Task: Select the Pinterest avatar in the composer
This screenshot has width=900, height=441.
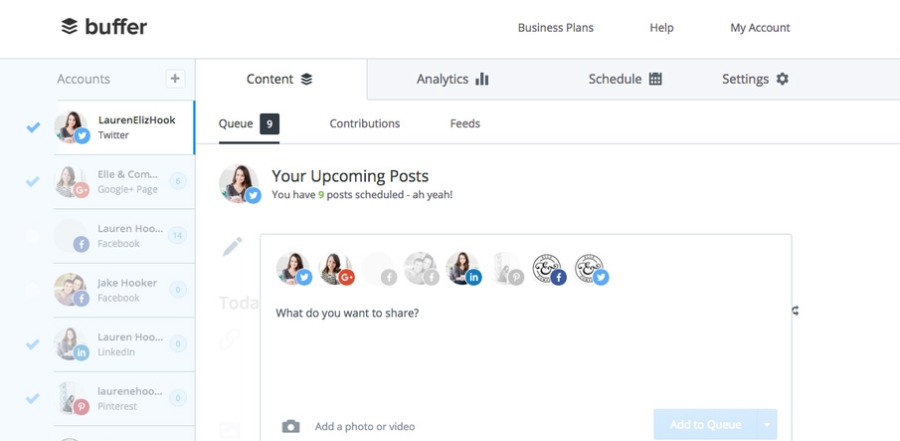Action: (x=507, y=269)
